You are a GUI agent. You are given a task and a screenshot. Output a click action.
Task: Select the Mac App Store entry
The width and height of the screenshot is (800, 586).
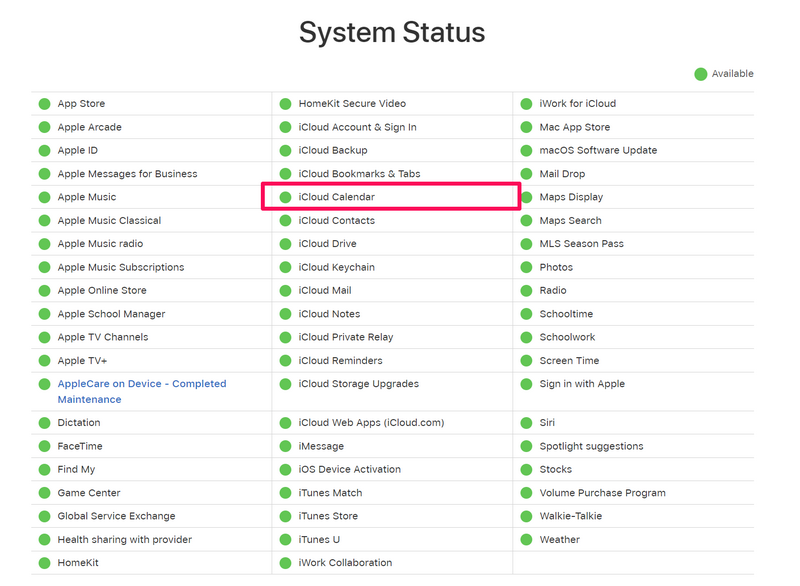click(x=574, y=127)
